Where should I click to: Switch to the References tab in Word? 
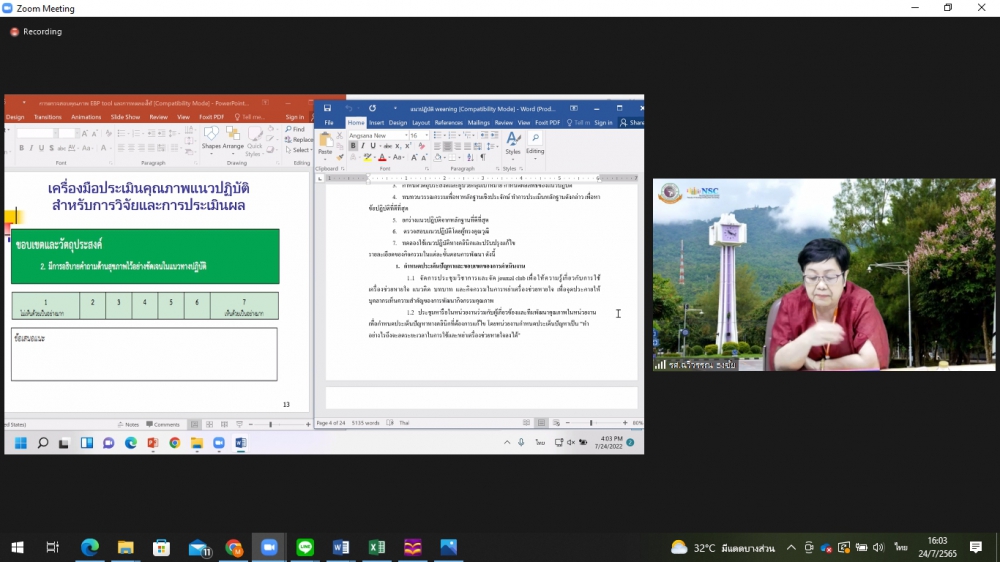coord(448,123)
